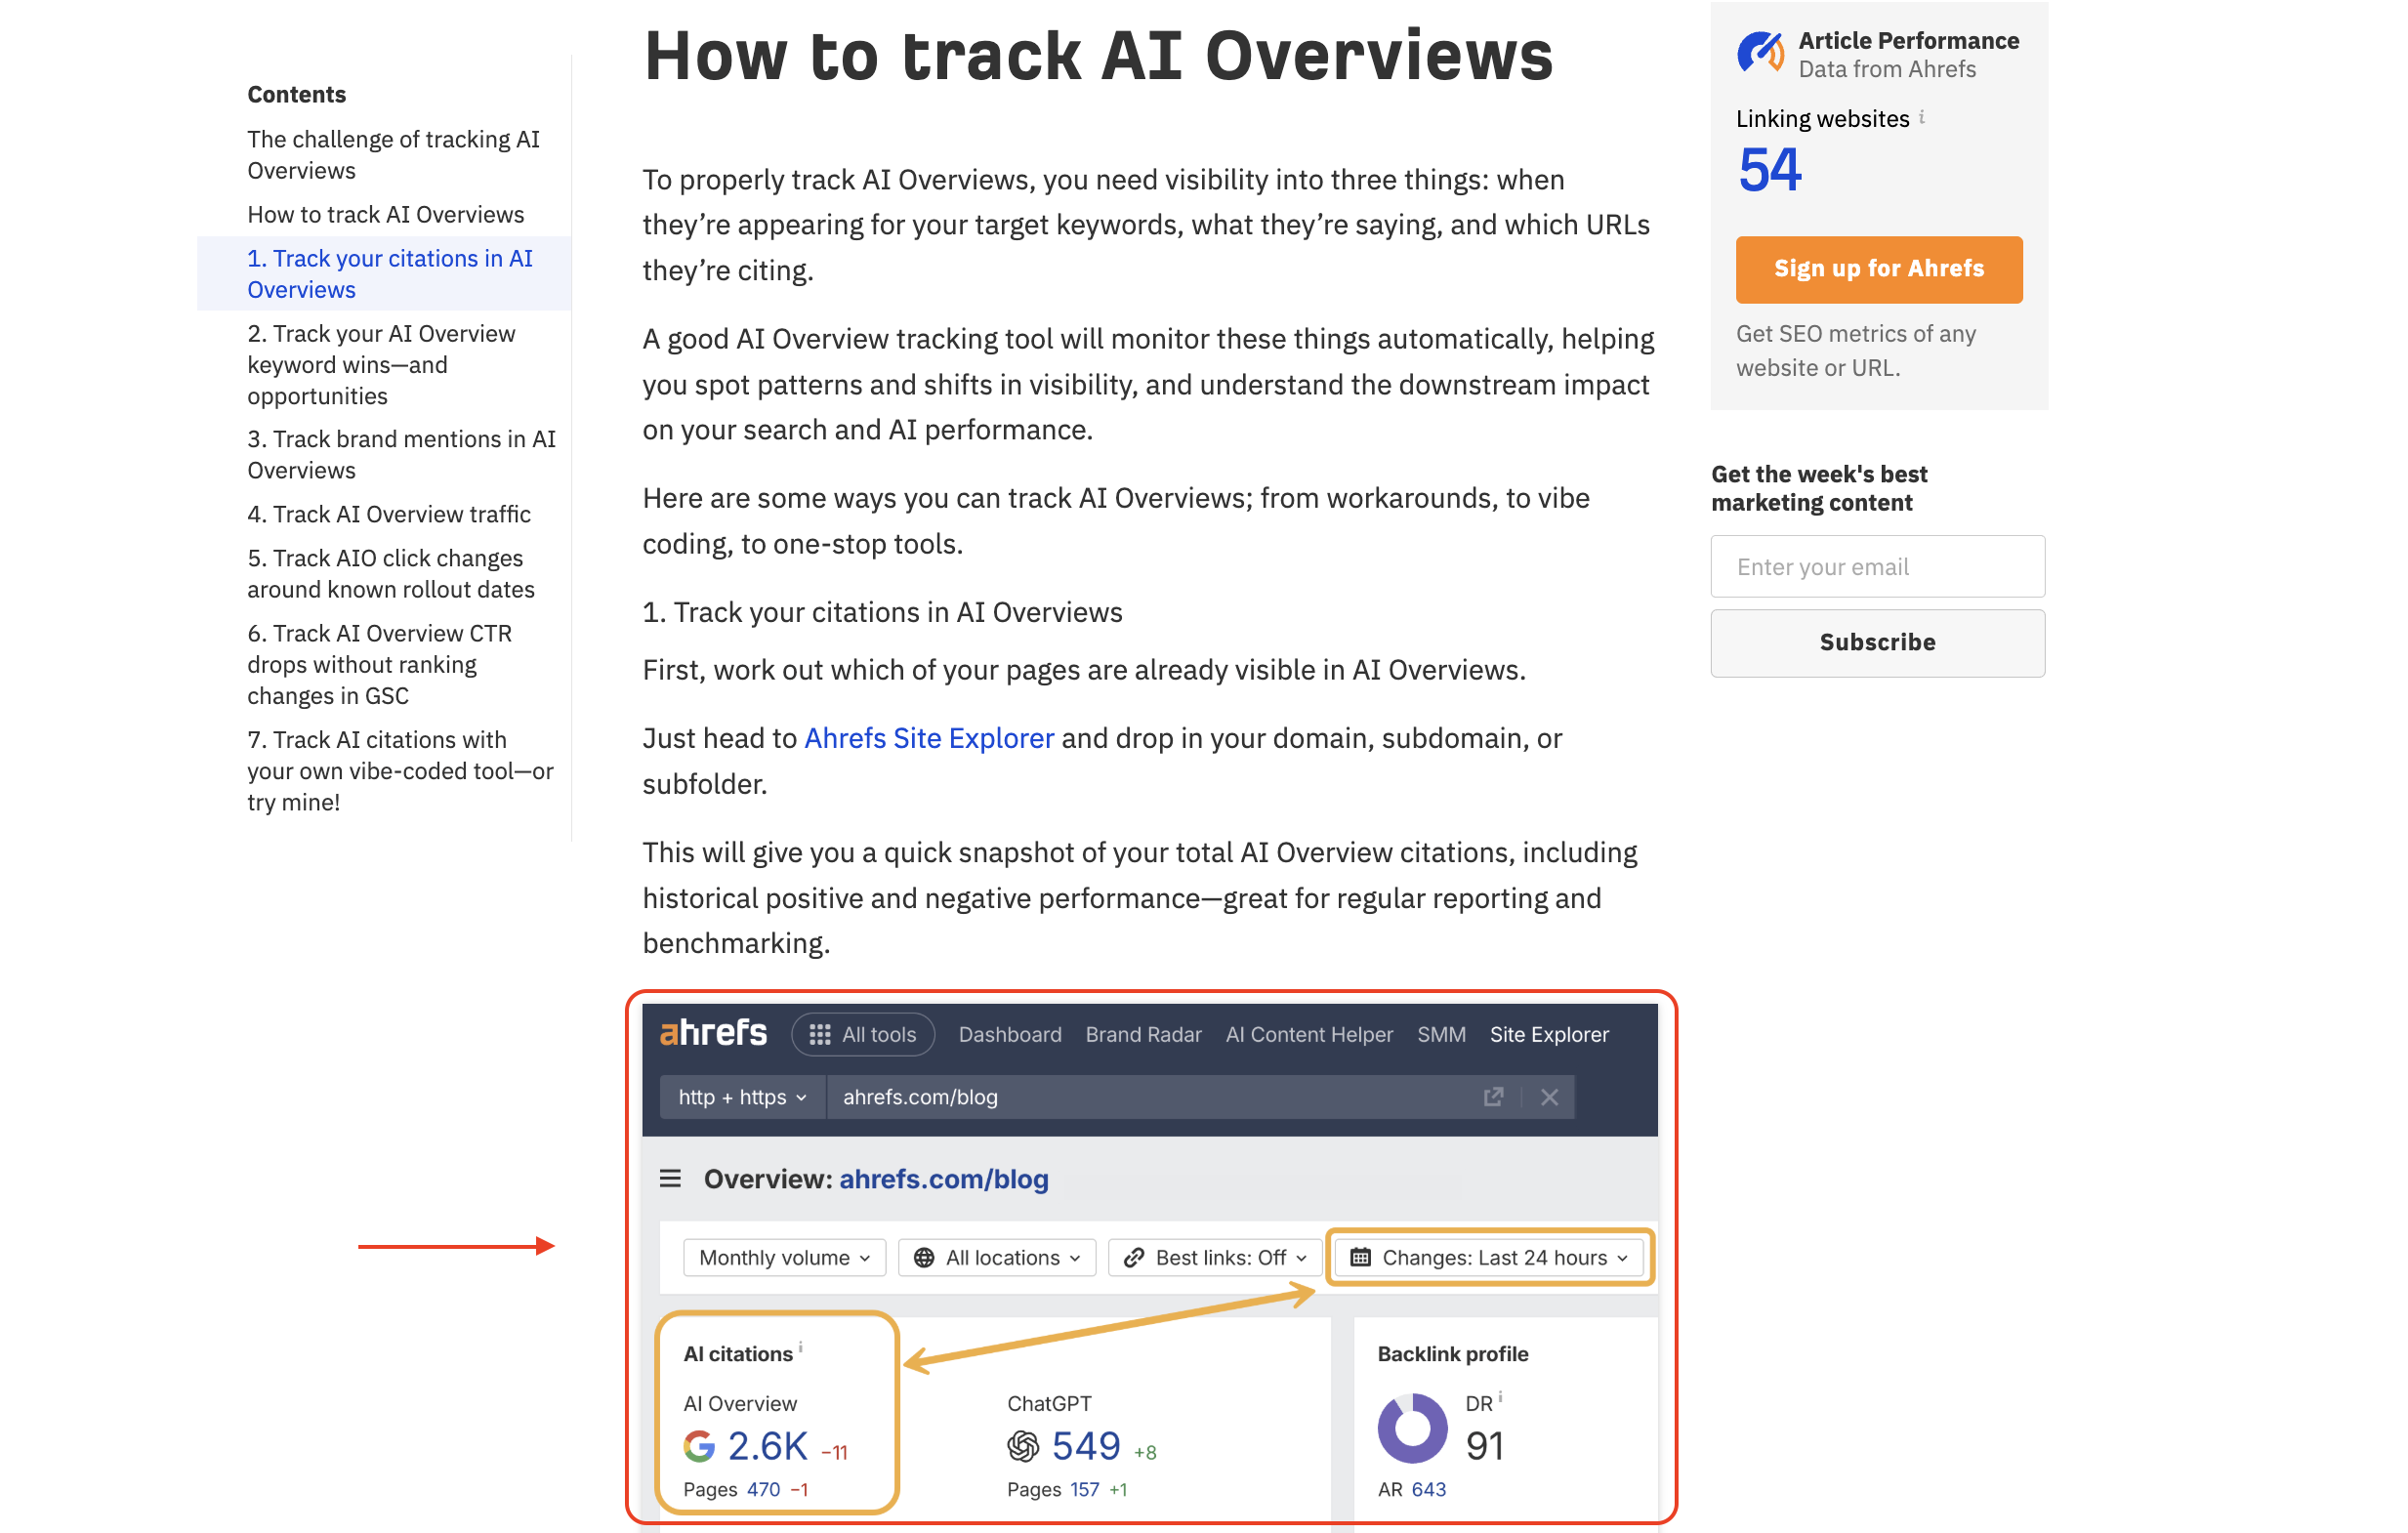Click the Enter your email field
The width and height of the screenshot is (2408, 1533).
pos(1877,566)
